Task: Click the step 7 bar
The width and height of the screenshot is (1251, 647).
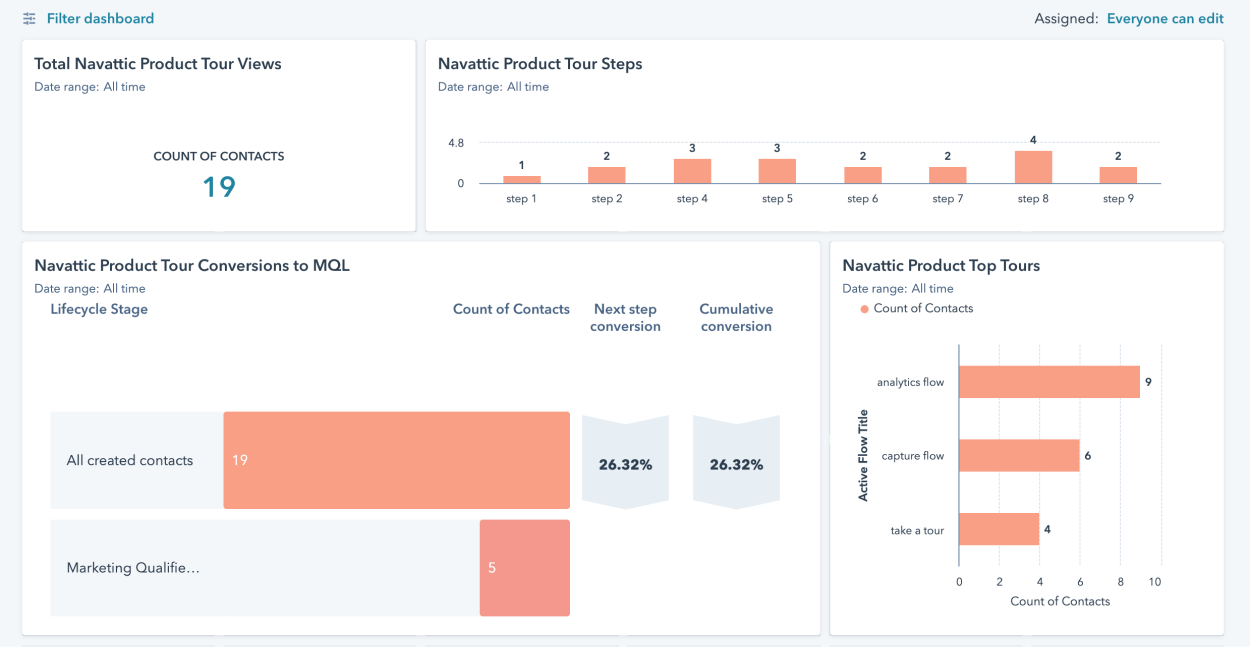Action: (x=948, y=175)
